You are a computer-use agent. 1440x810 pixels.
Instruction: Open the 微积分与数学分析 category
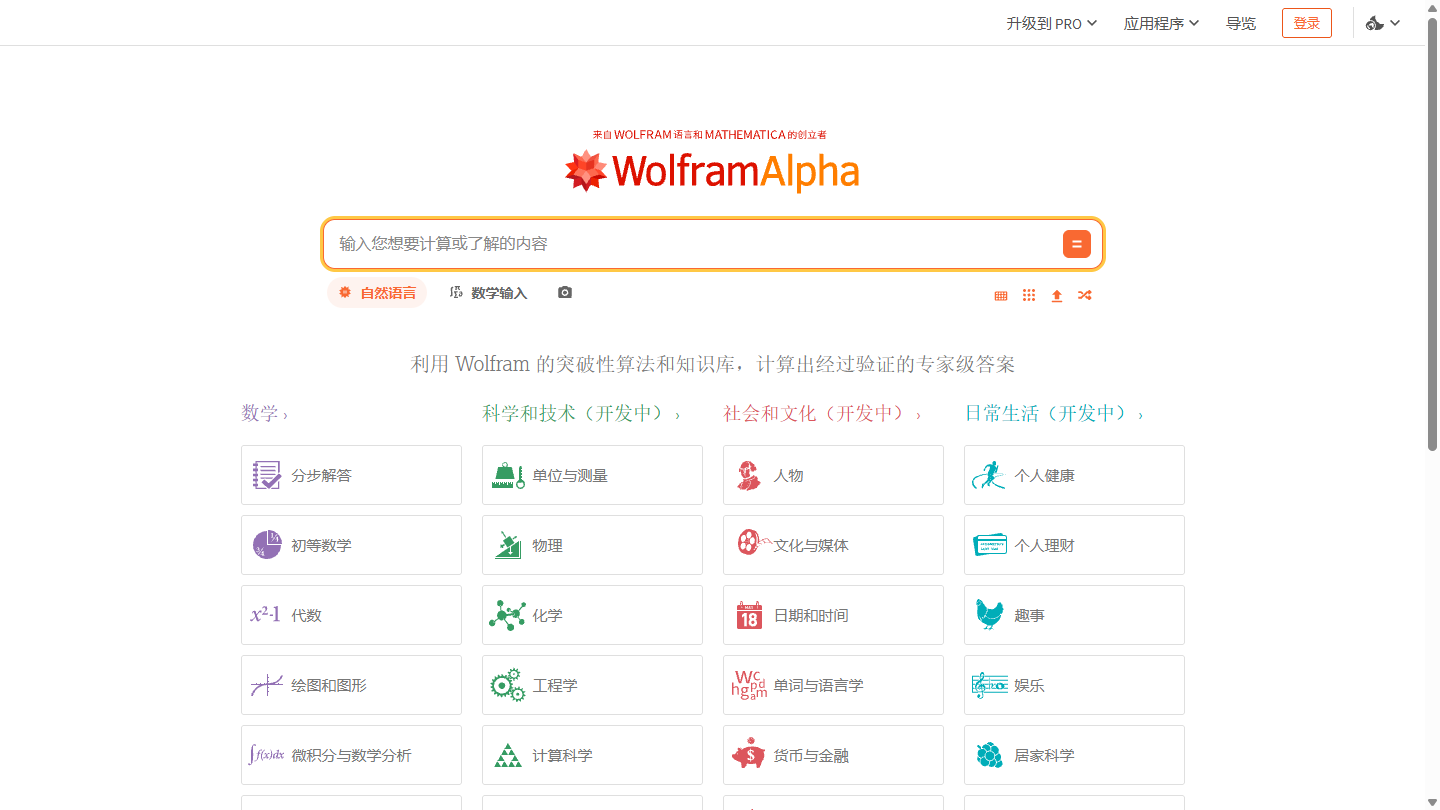351,755
